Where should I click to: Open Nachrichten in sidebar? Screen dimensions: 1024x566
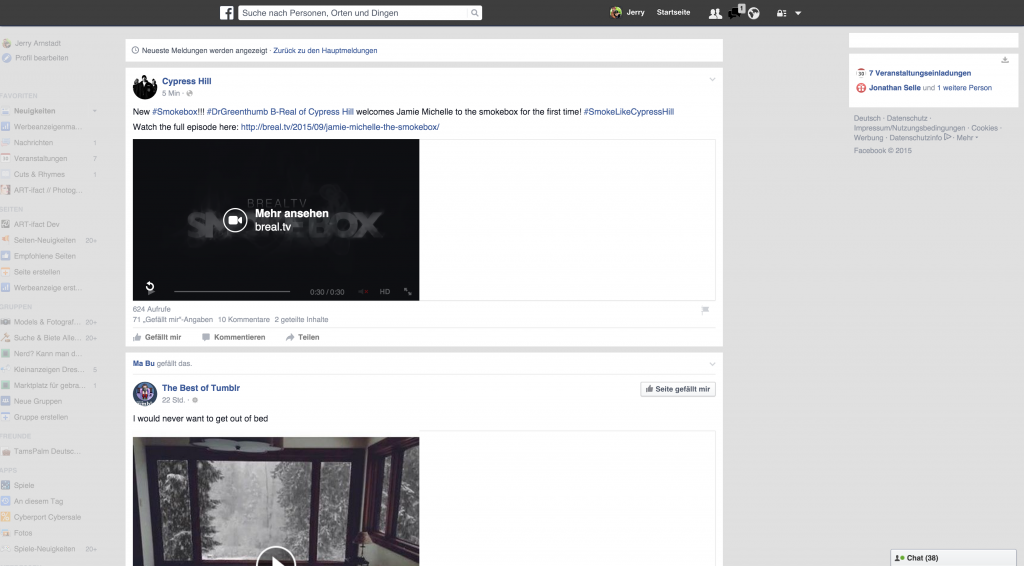pyautogui.click(x=33, y=142)
